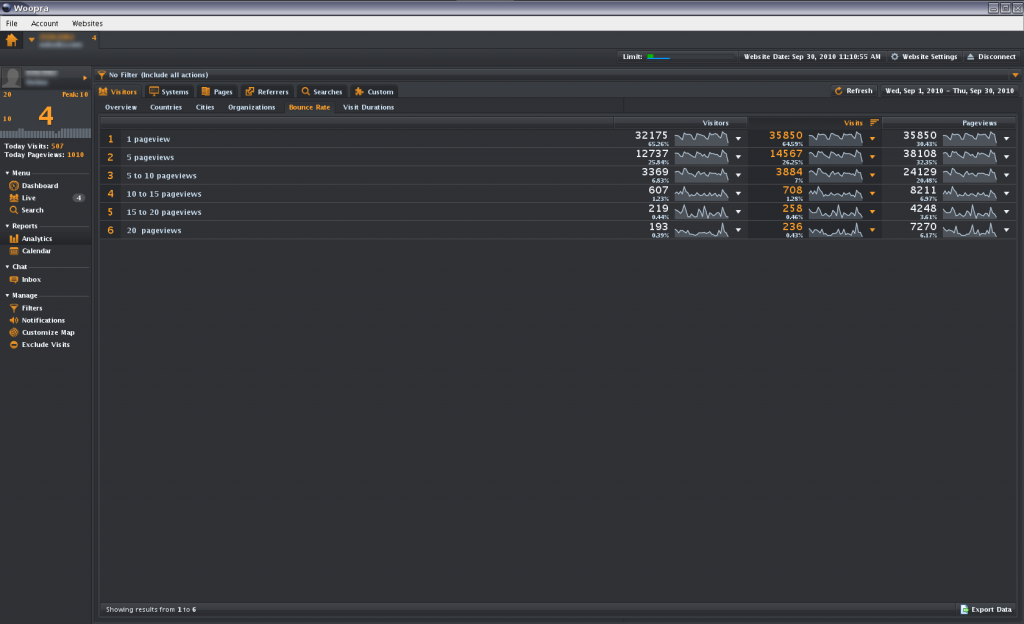
Task: Open the Live visitors icon
Action: click(14, 198)
